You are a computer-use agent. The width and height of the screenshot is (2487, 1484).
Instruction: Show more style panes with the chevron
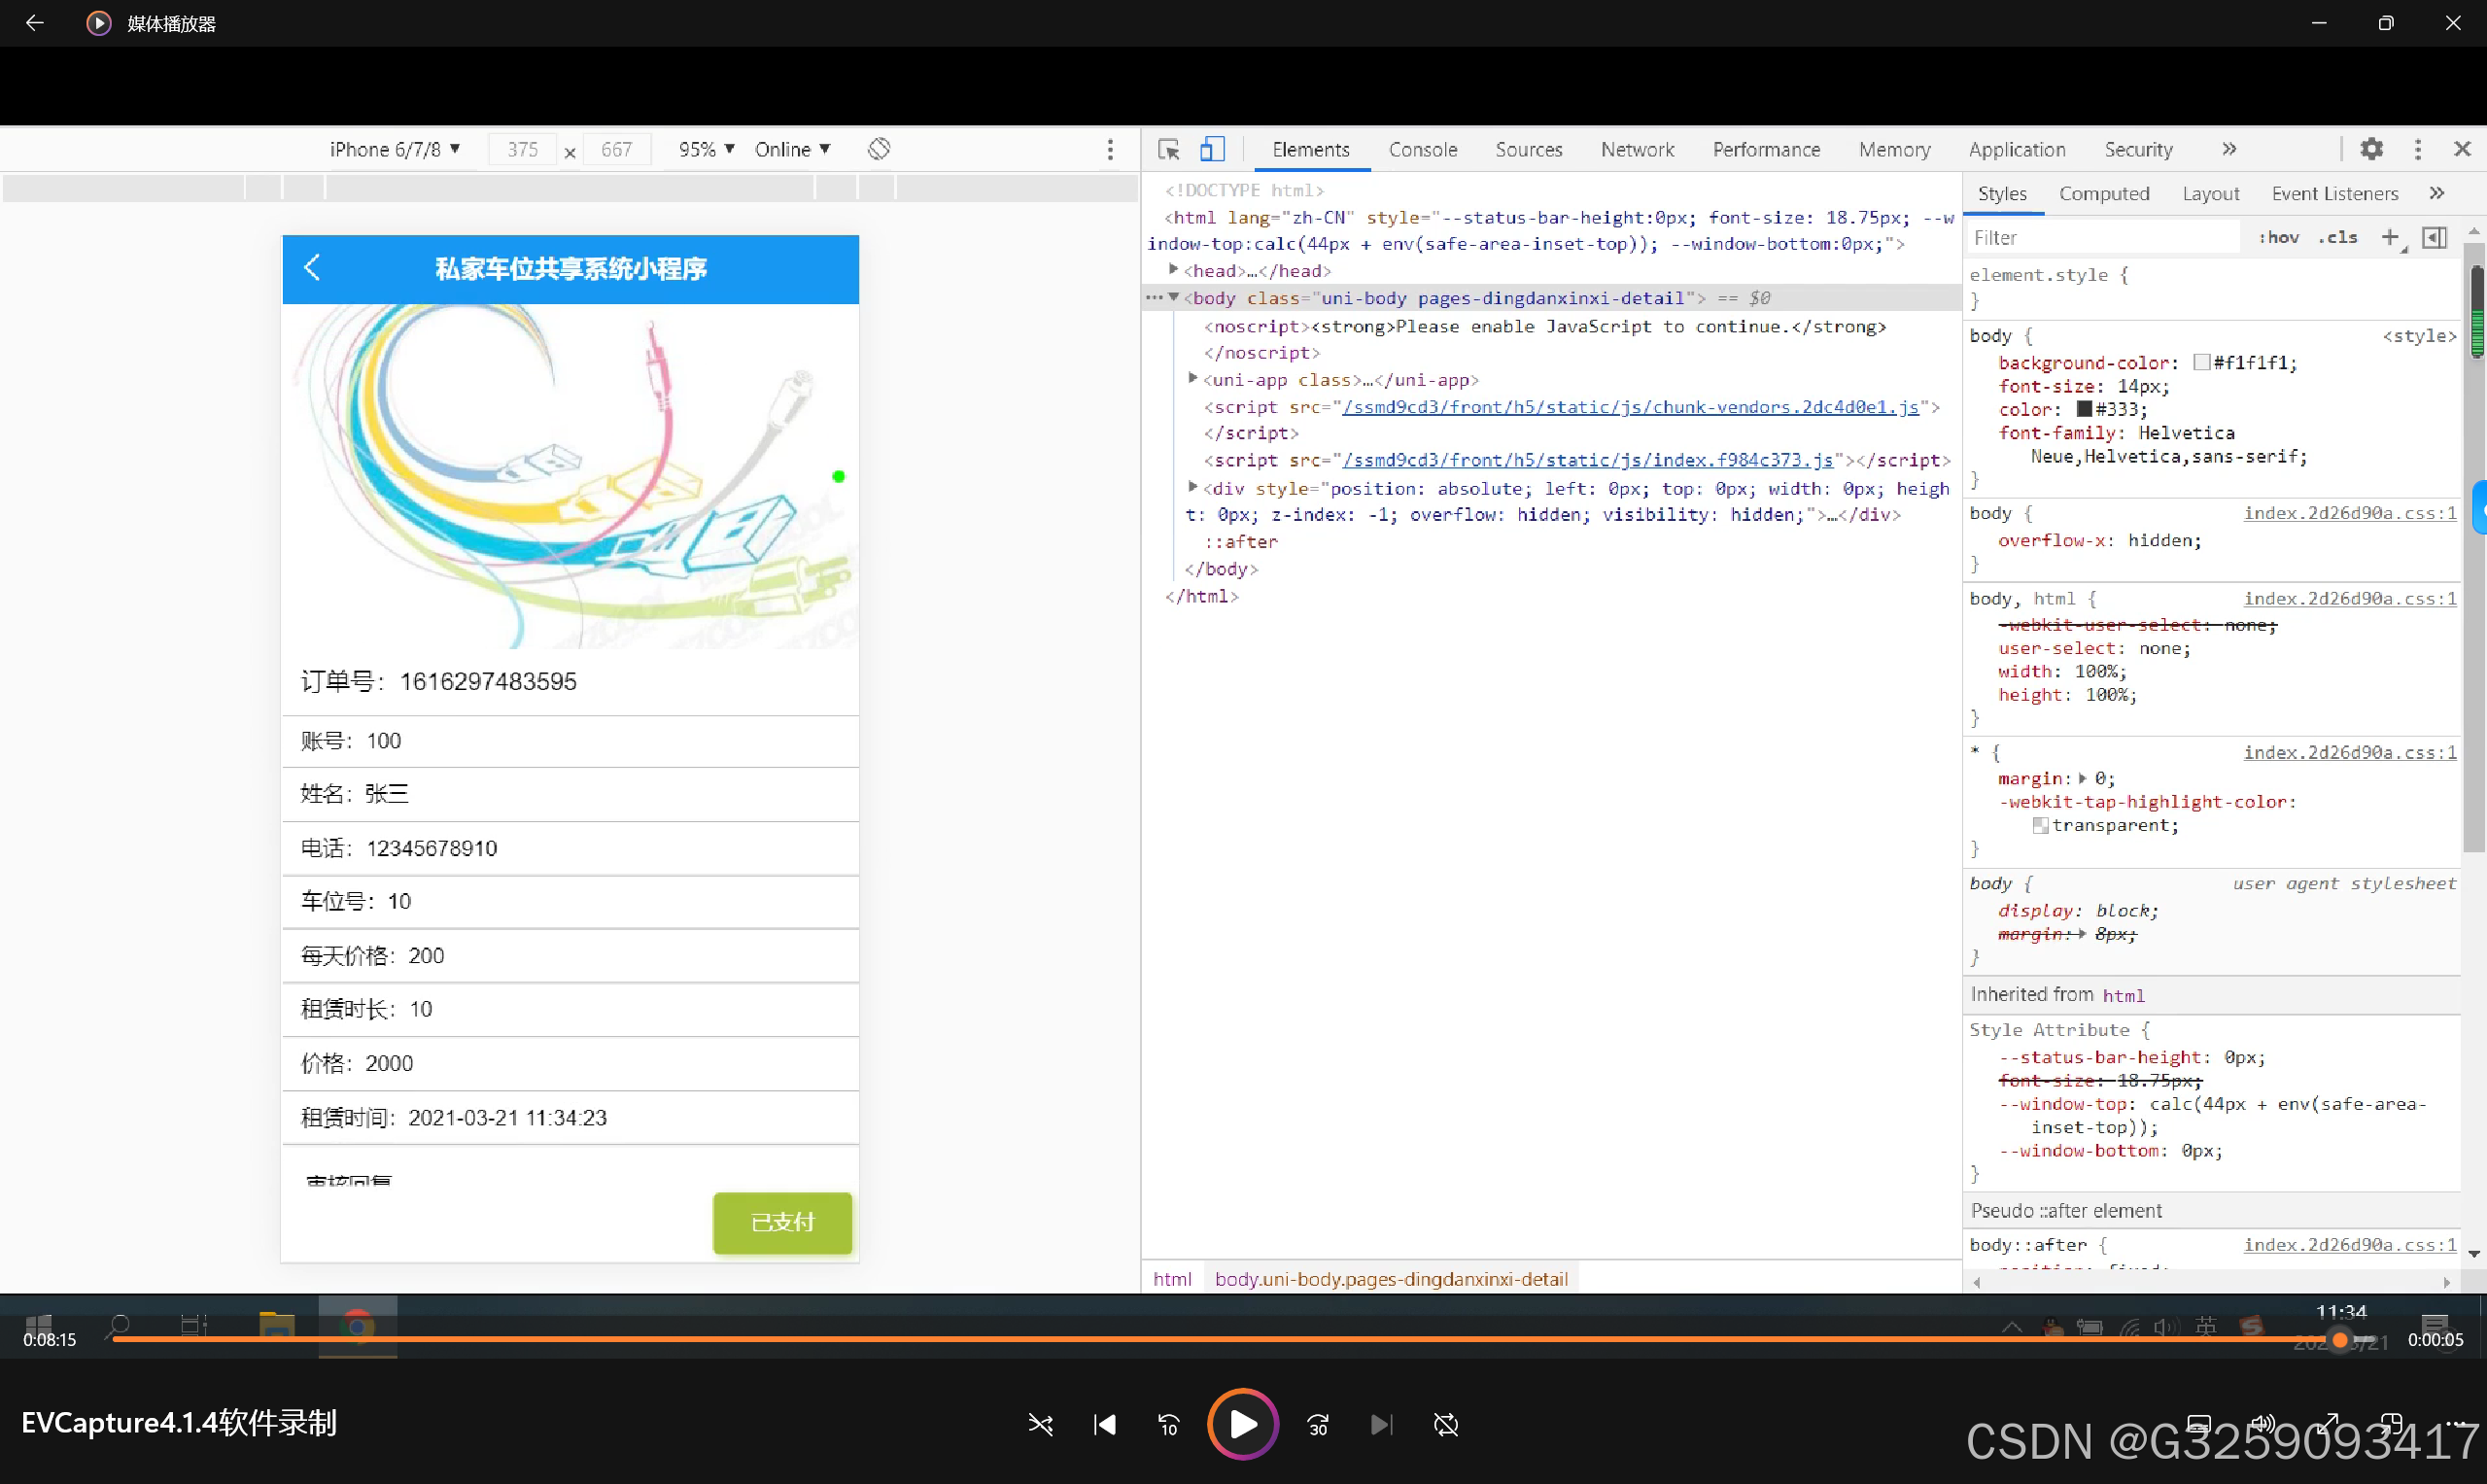click(2437, 194)
